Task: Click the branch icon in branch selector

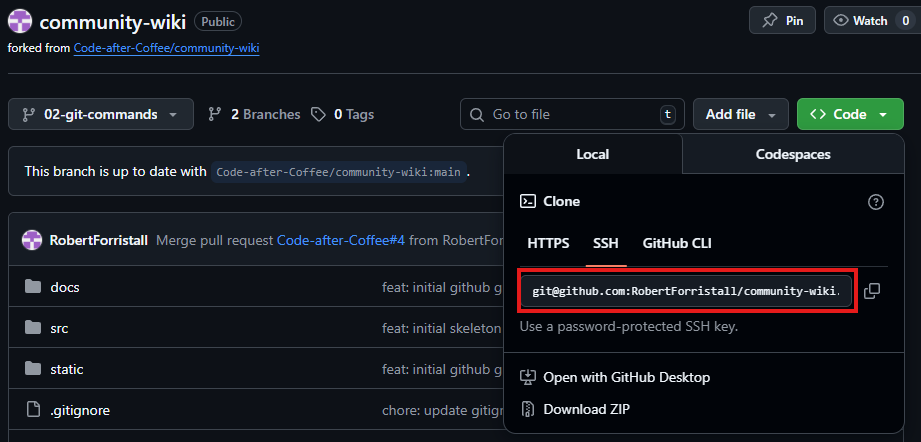Action: tap(28, 114)
